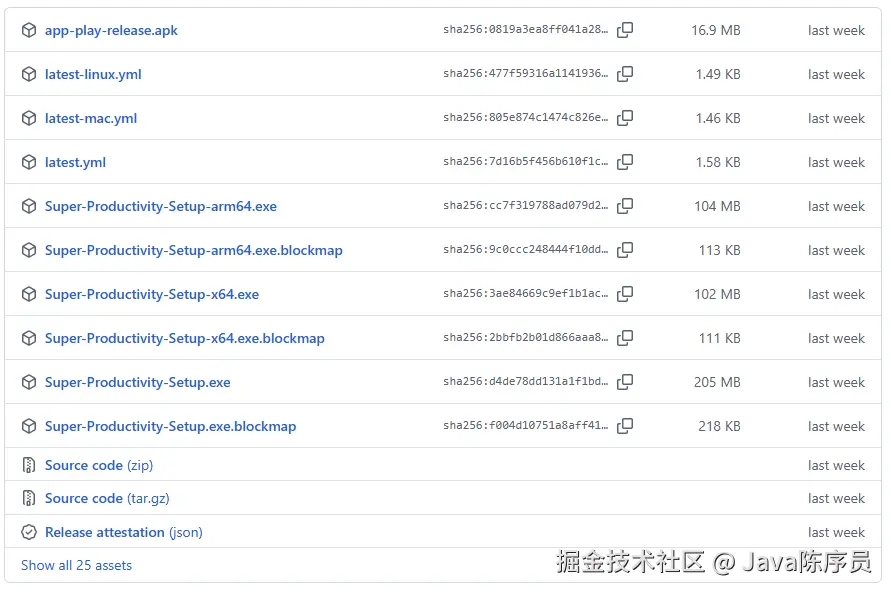This screenshot has width=891, height=594.
Task: Copy sha256 hash for latest.yml
Action: [625, 162]
